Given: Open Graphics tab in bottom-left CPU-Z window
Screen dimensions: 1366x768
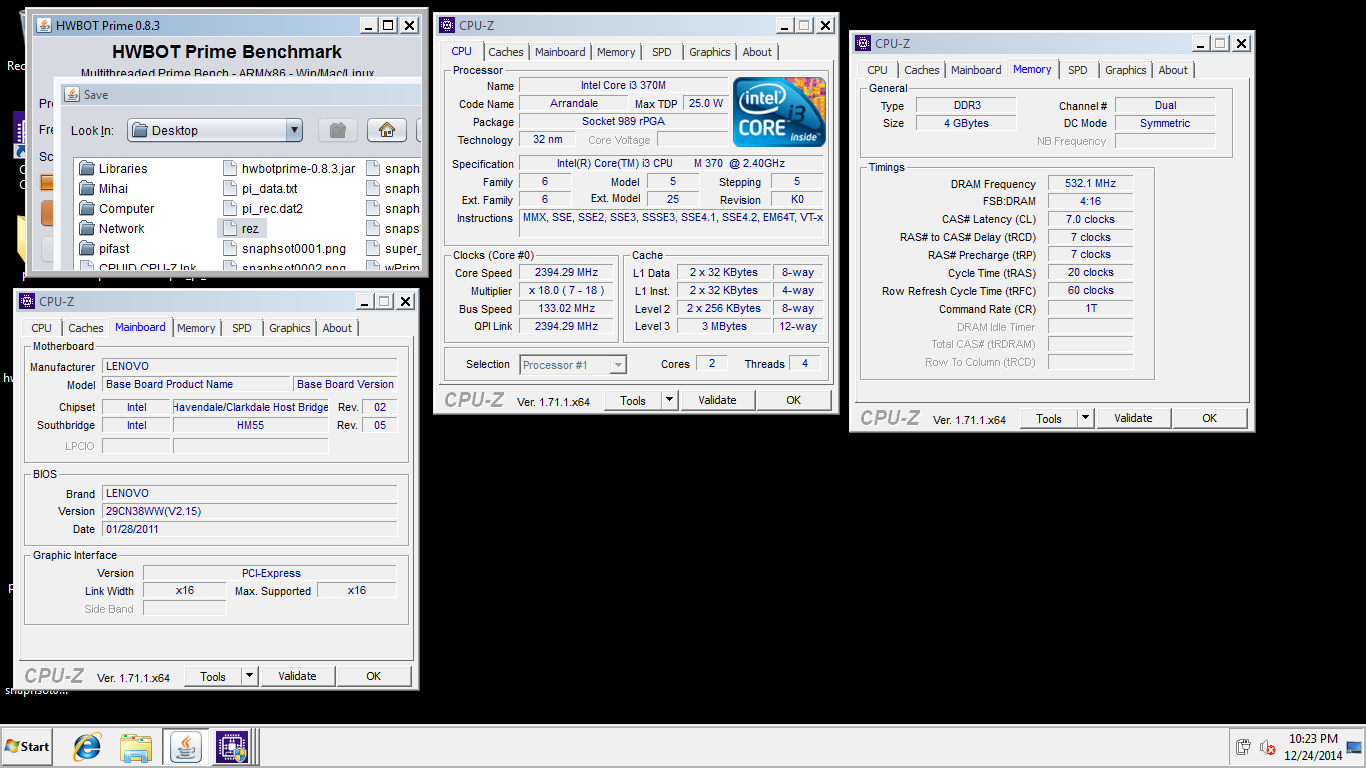Looking at the screenshot, I should (x=290, y=328).
